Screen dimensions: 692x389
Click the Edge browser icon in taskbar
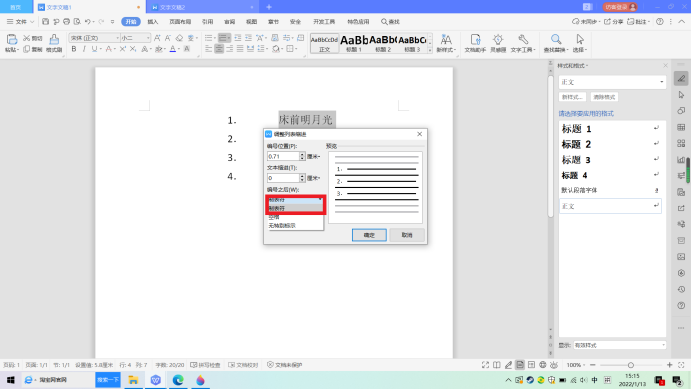click(x=178, y=380)
